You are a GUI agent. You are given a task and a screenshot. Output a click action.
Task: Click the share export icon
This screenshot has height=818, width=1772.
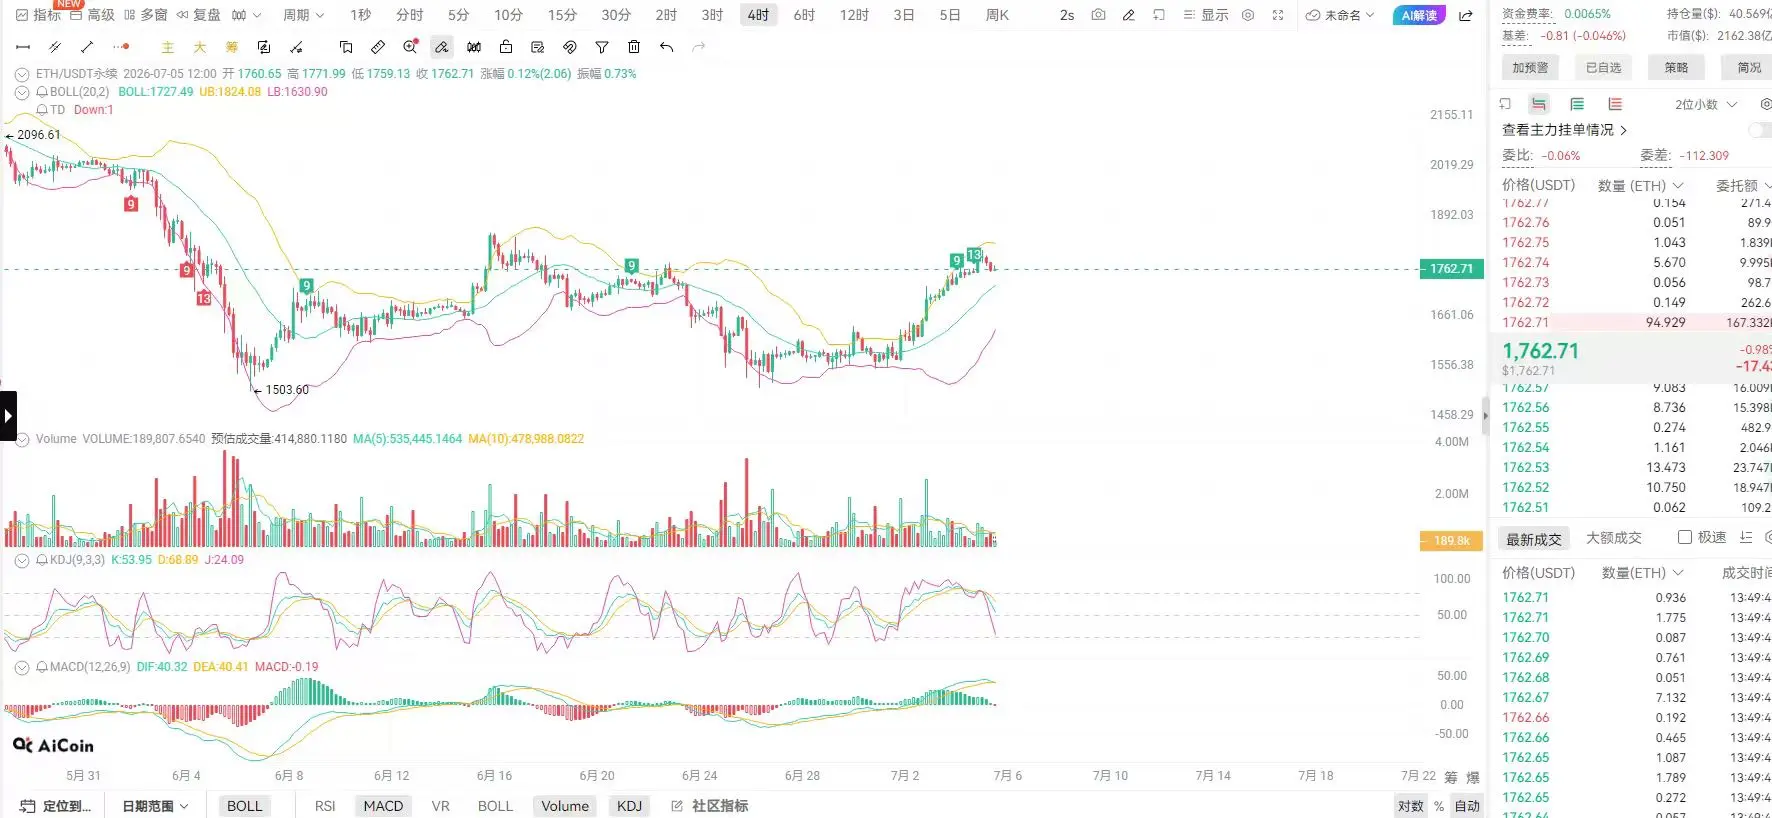click(1466, 15)
